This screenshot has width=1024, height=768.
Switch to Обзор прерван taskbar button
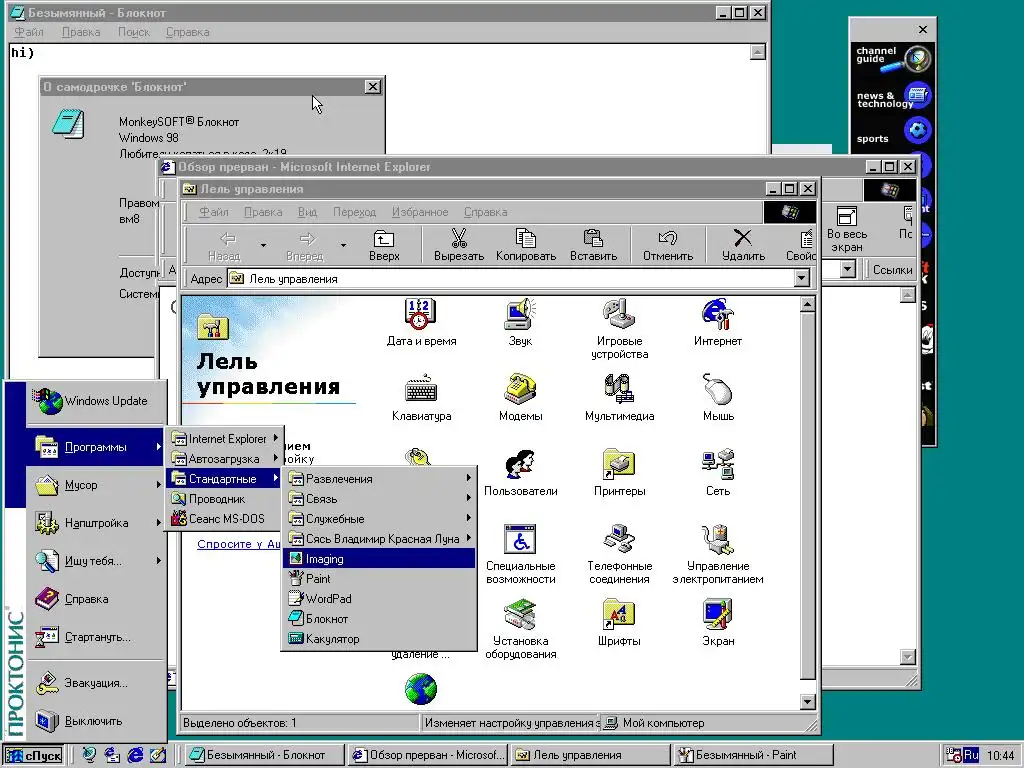pos(428,756)
